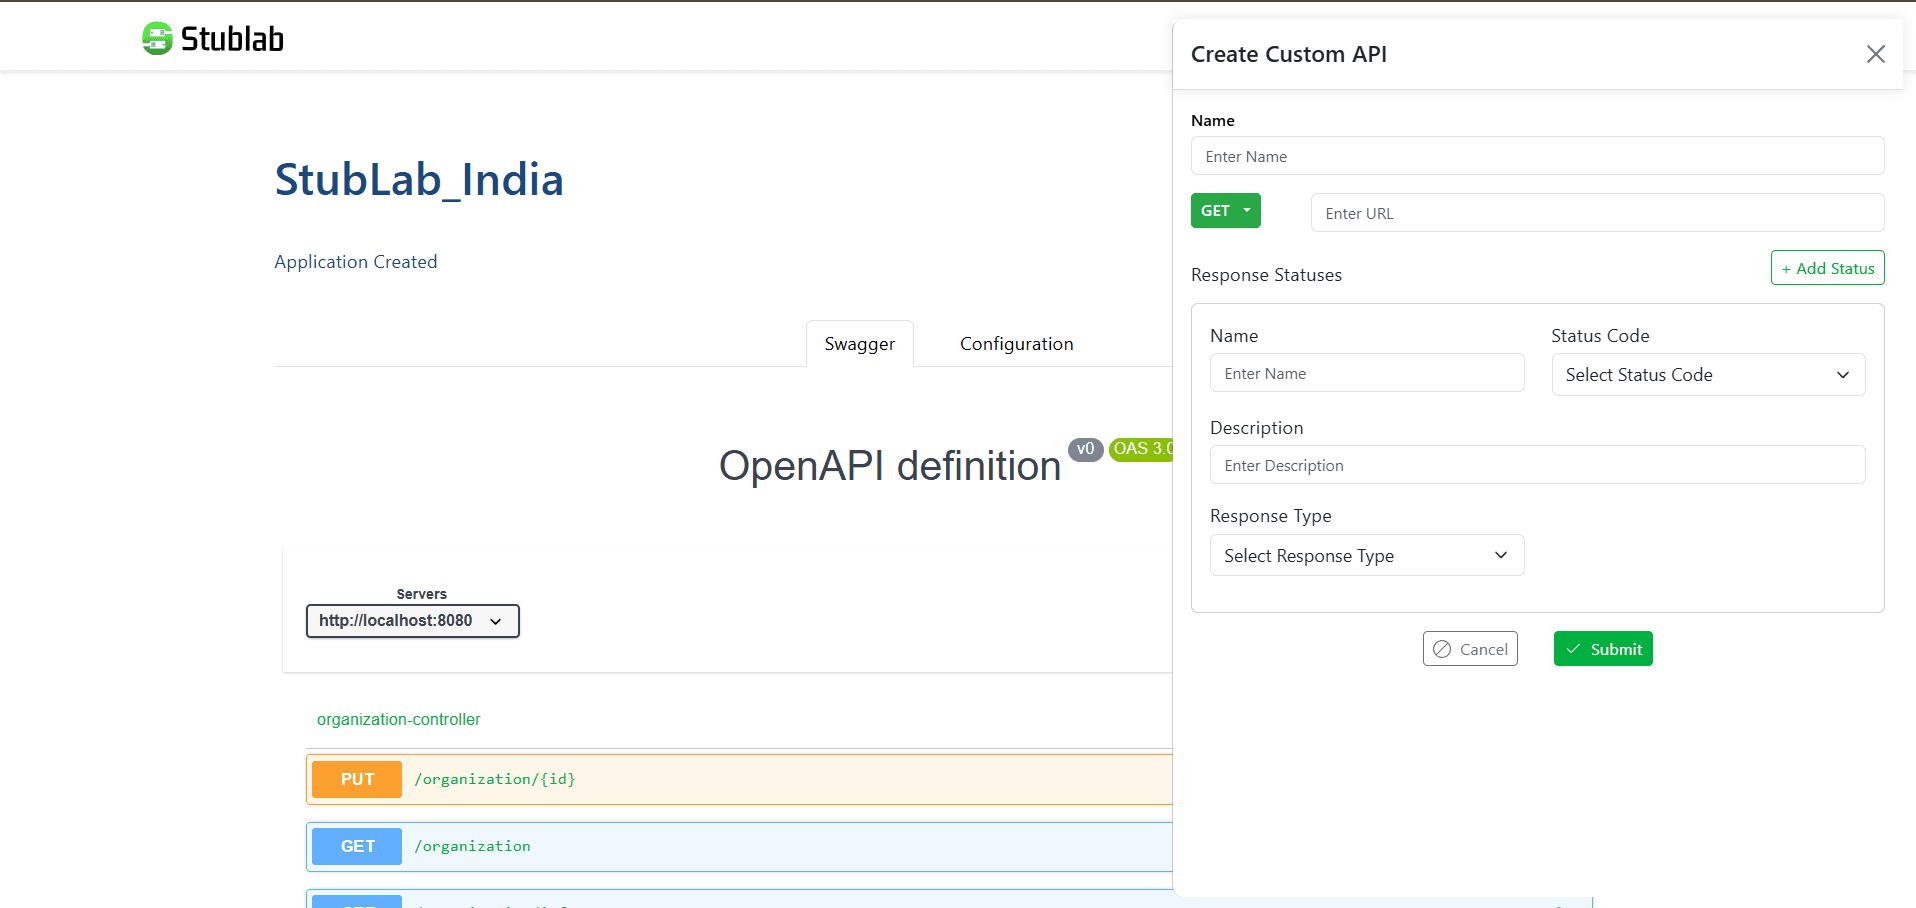Image resolution: width=1916 pixels, height=908 pixels.
Task: Click the Stublab brand name text
Action: point(232,39)
